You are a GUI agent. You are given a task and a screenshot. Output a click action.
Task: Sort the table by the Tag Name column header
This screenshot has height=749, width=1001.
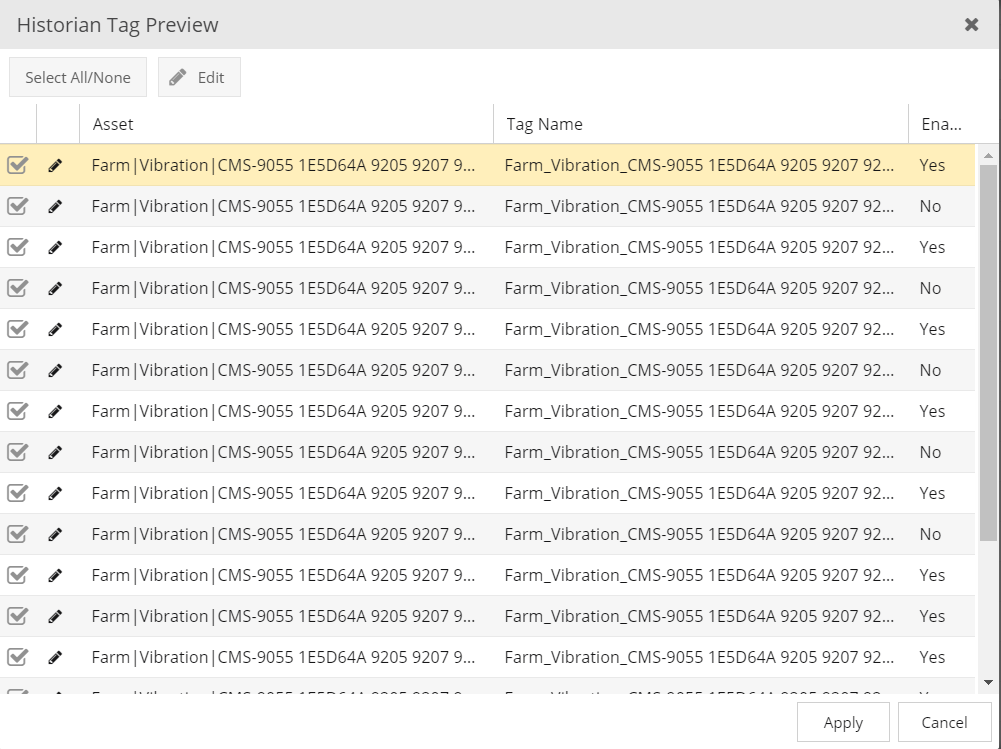tap(543, 124)
